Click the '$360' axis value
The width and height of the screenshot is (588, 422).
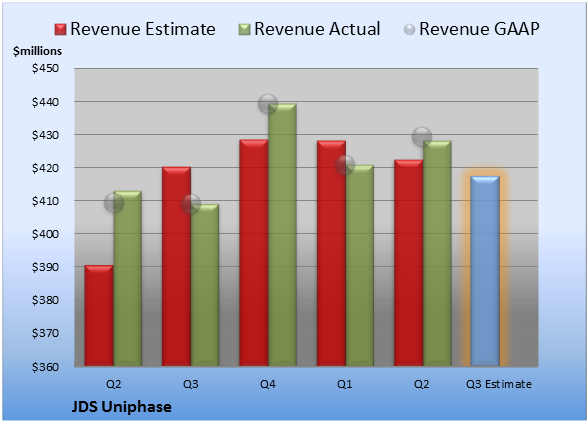point(45,366)
